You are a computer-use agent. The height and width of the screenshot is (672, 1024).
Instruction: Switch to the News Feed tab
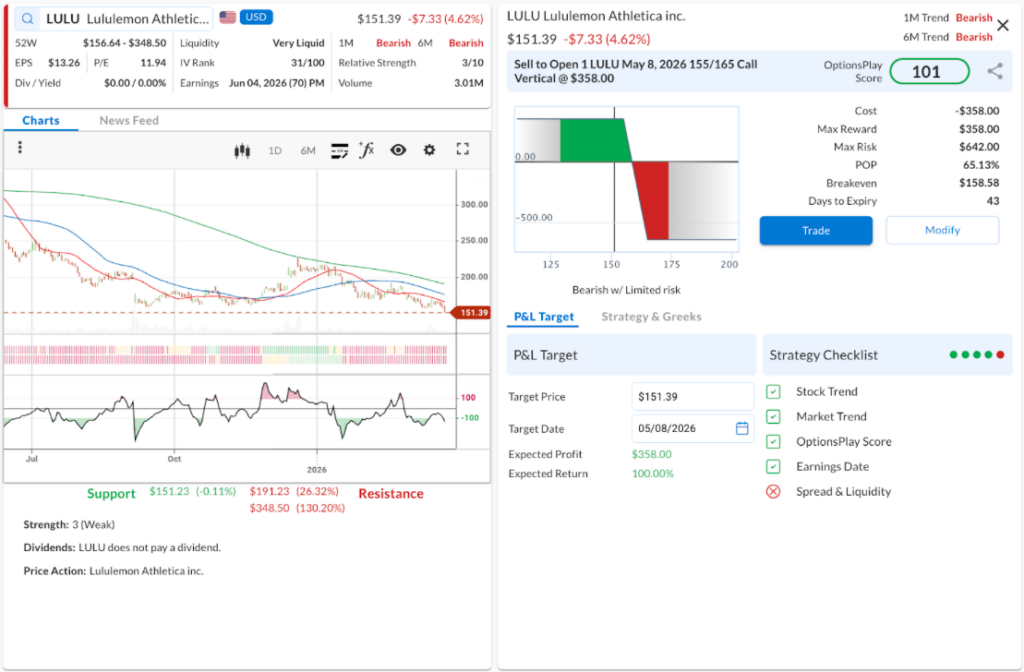click(129, 121)
